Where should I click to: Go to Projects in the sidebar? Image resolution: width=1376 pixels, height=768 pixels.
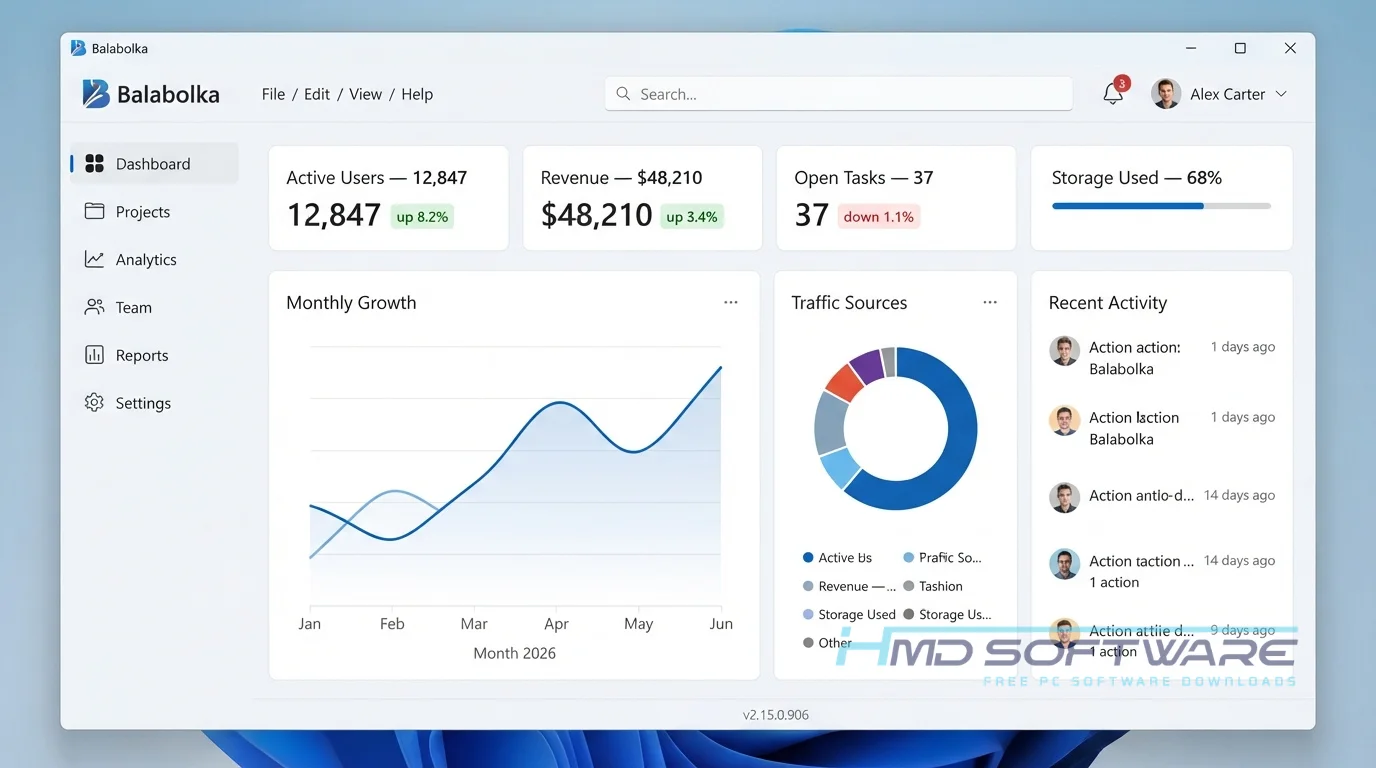tap(143, 212)
